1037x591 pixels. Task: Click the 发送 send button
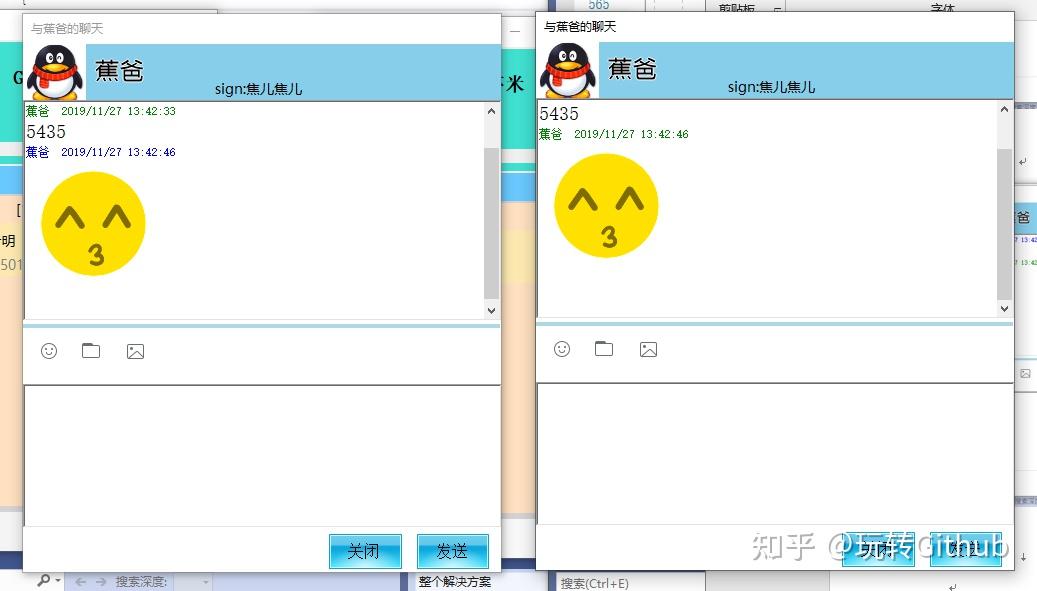click(x=453, y=551)
